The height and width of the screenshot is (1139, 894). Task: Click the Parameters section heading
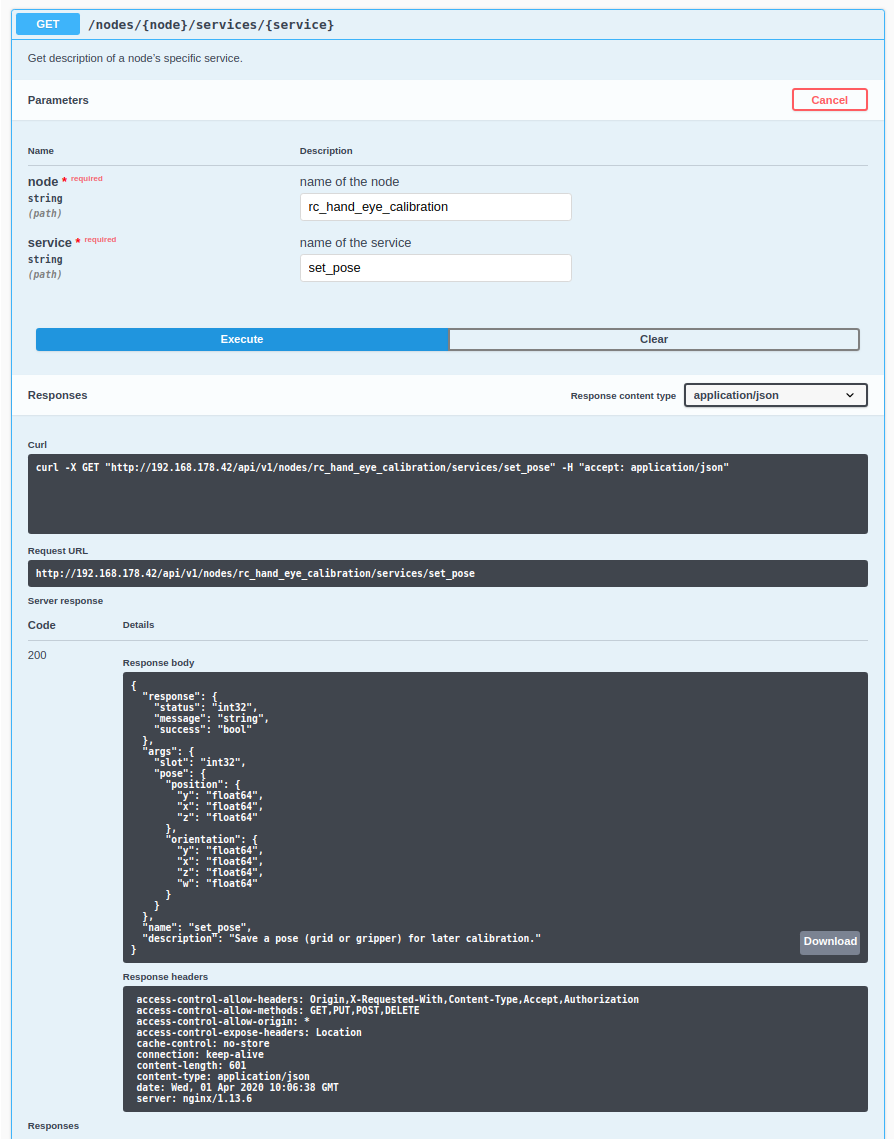click(58, 100)
